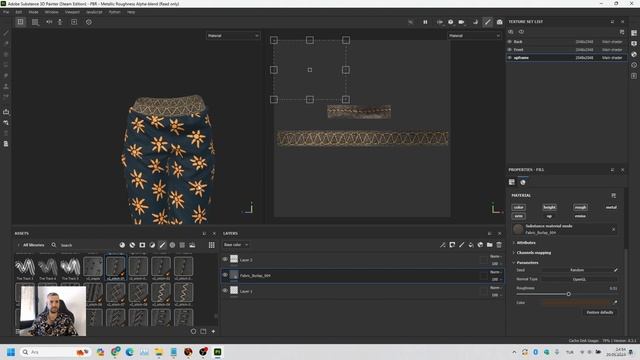Open the Base color channel dropdown in Layers
This screenshot has height=360, width=640.
(236, 245)
